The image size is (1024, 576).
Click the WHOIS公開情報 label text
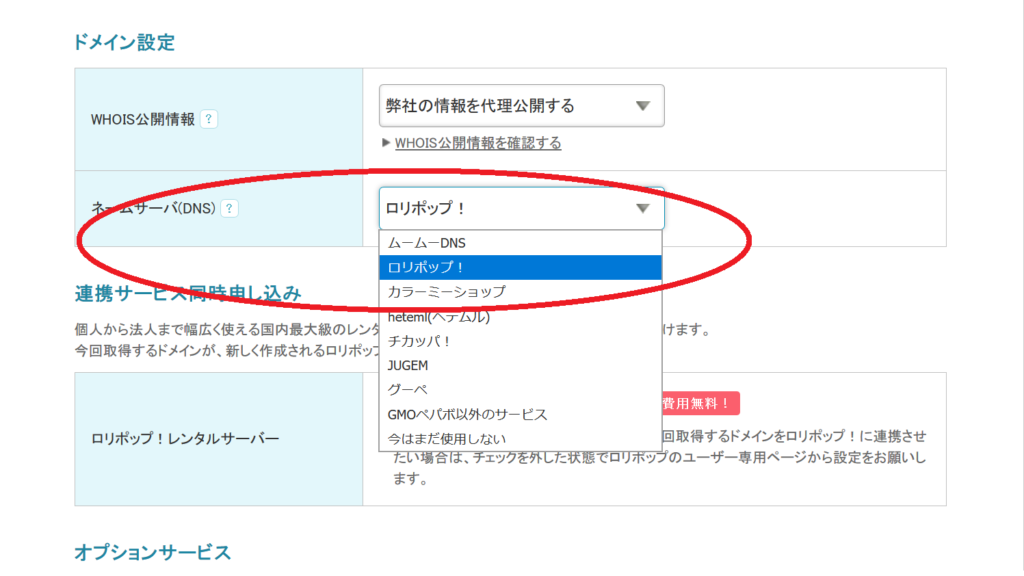pyautogui.click(x=142, y=120)
